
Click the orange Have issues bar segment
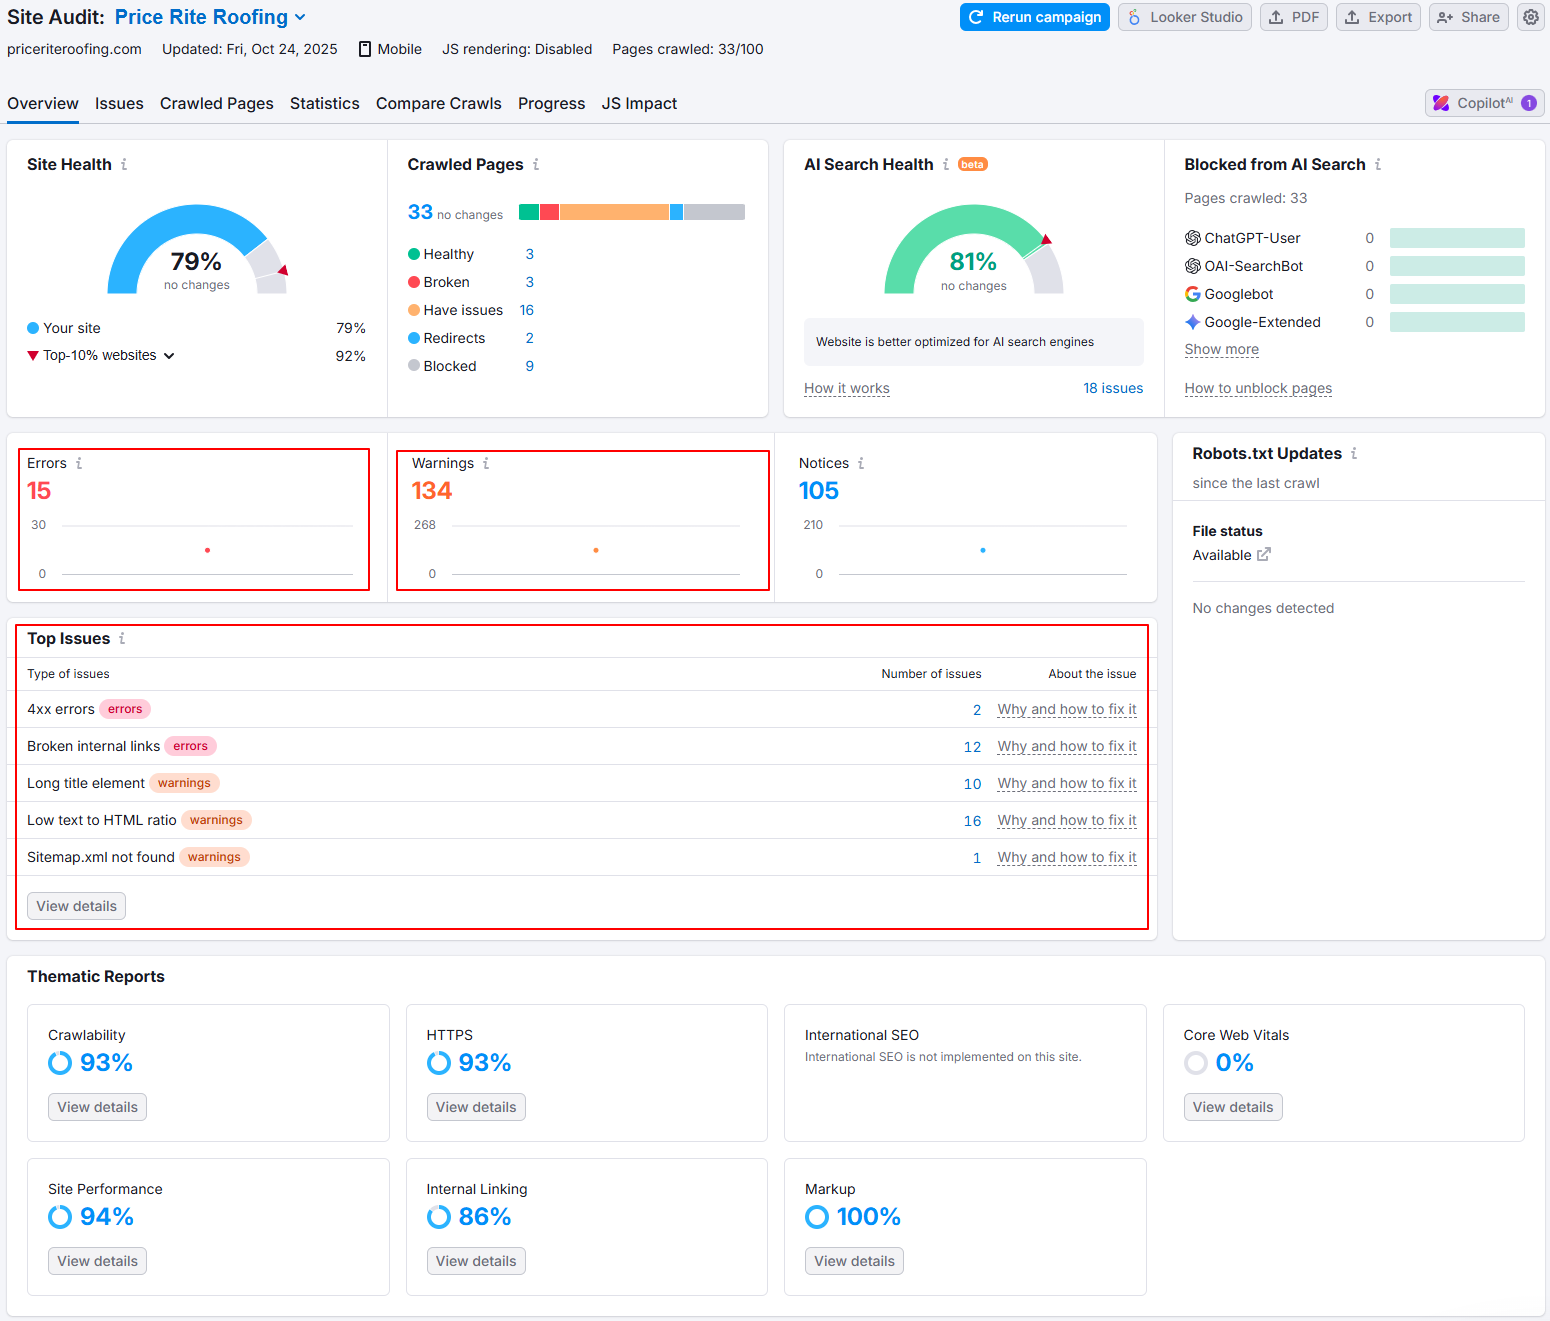click(x=613, y=212)
